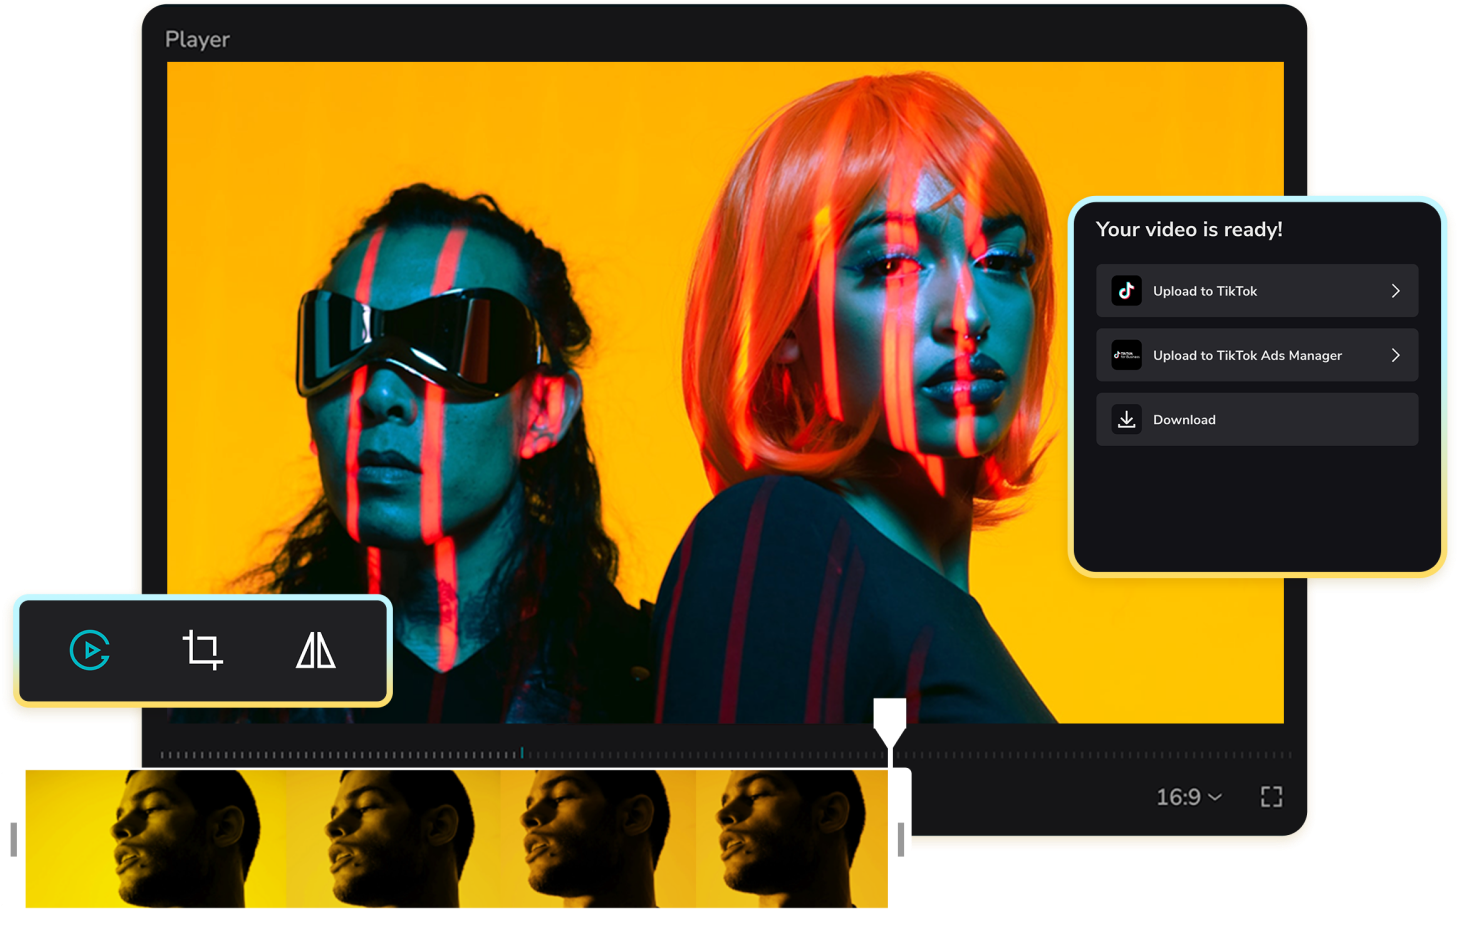The width and height of the screenshot is (1458, 932).
Task: Choose Upload to TikTok
Action: [x=1257, y=291]
